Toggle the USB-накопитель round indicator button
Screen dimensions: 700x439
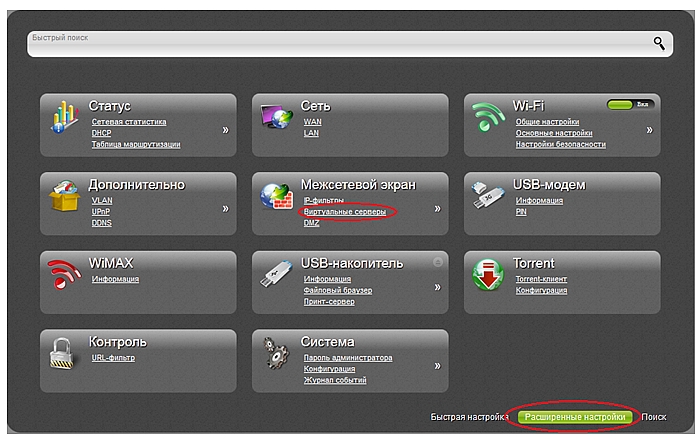pos(437,262)
